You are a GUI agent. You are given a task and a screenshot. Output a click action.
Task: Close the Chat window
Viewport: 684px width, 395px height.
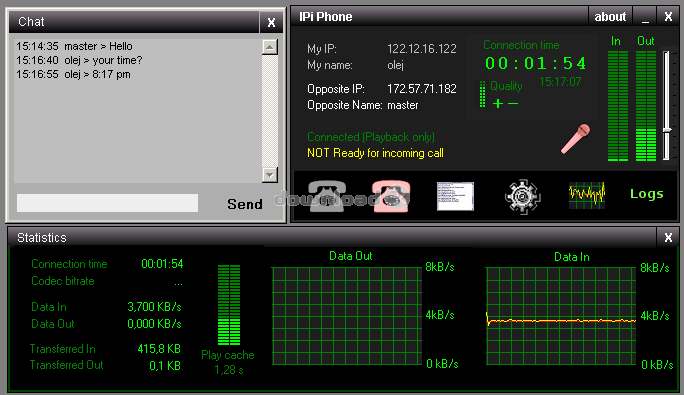tap(271, 22)
